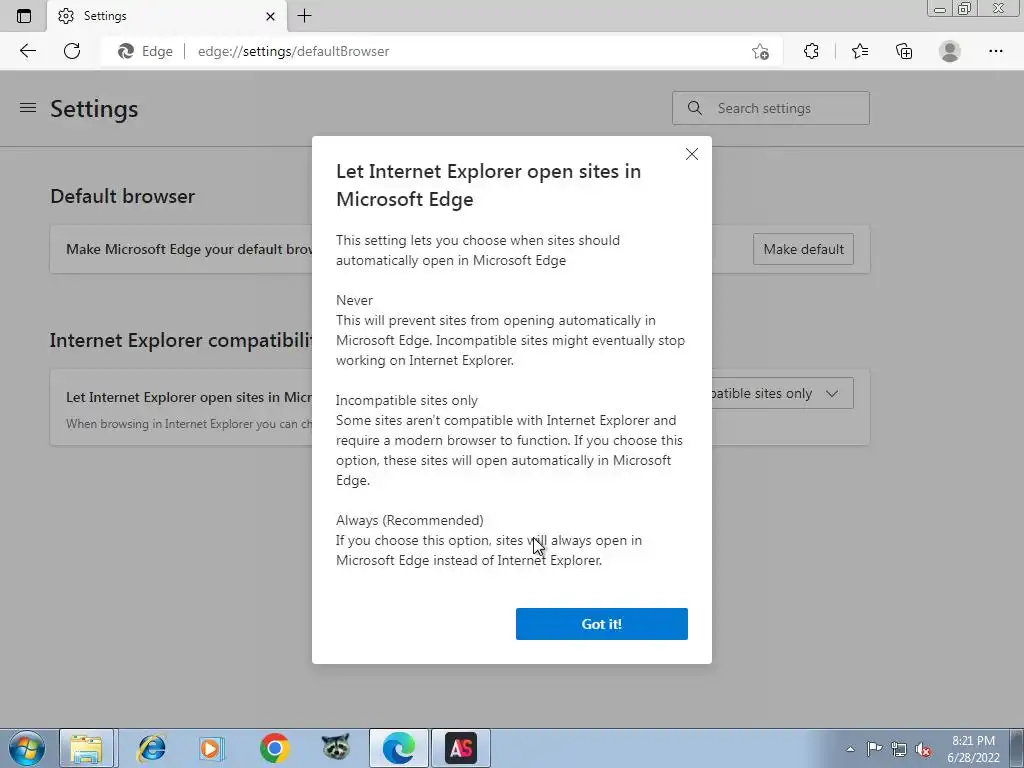Click the Always (Recommended) heading
This screenshot has height=768, width=1024.
pos(409,520)
